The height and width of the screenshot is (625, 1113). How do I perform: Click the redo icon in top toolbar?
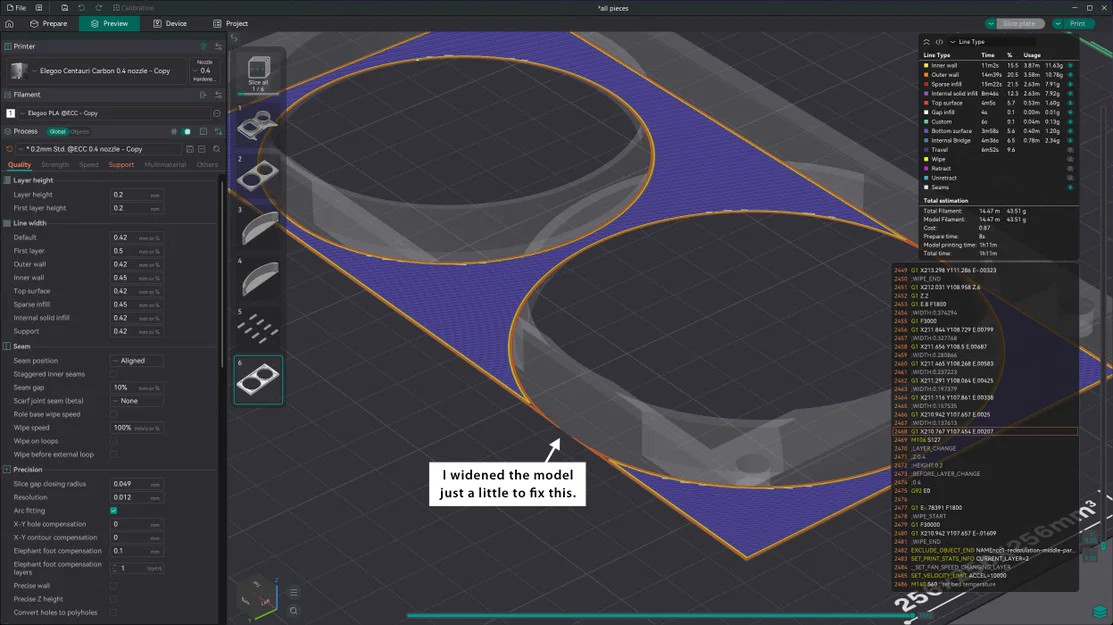(99, 8)
